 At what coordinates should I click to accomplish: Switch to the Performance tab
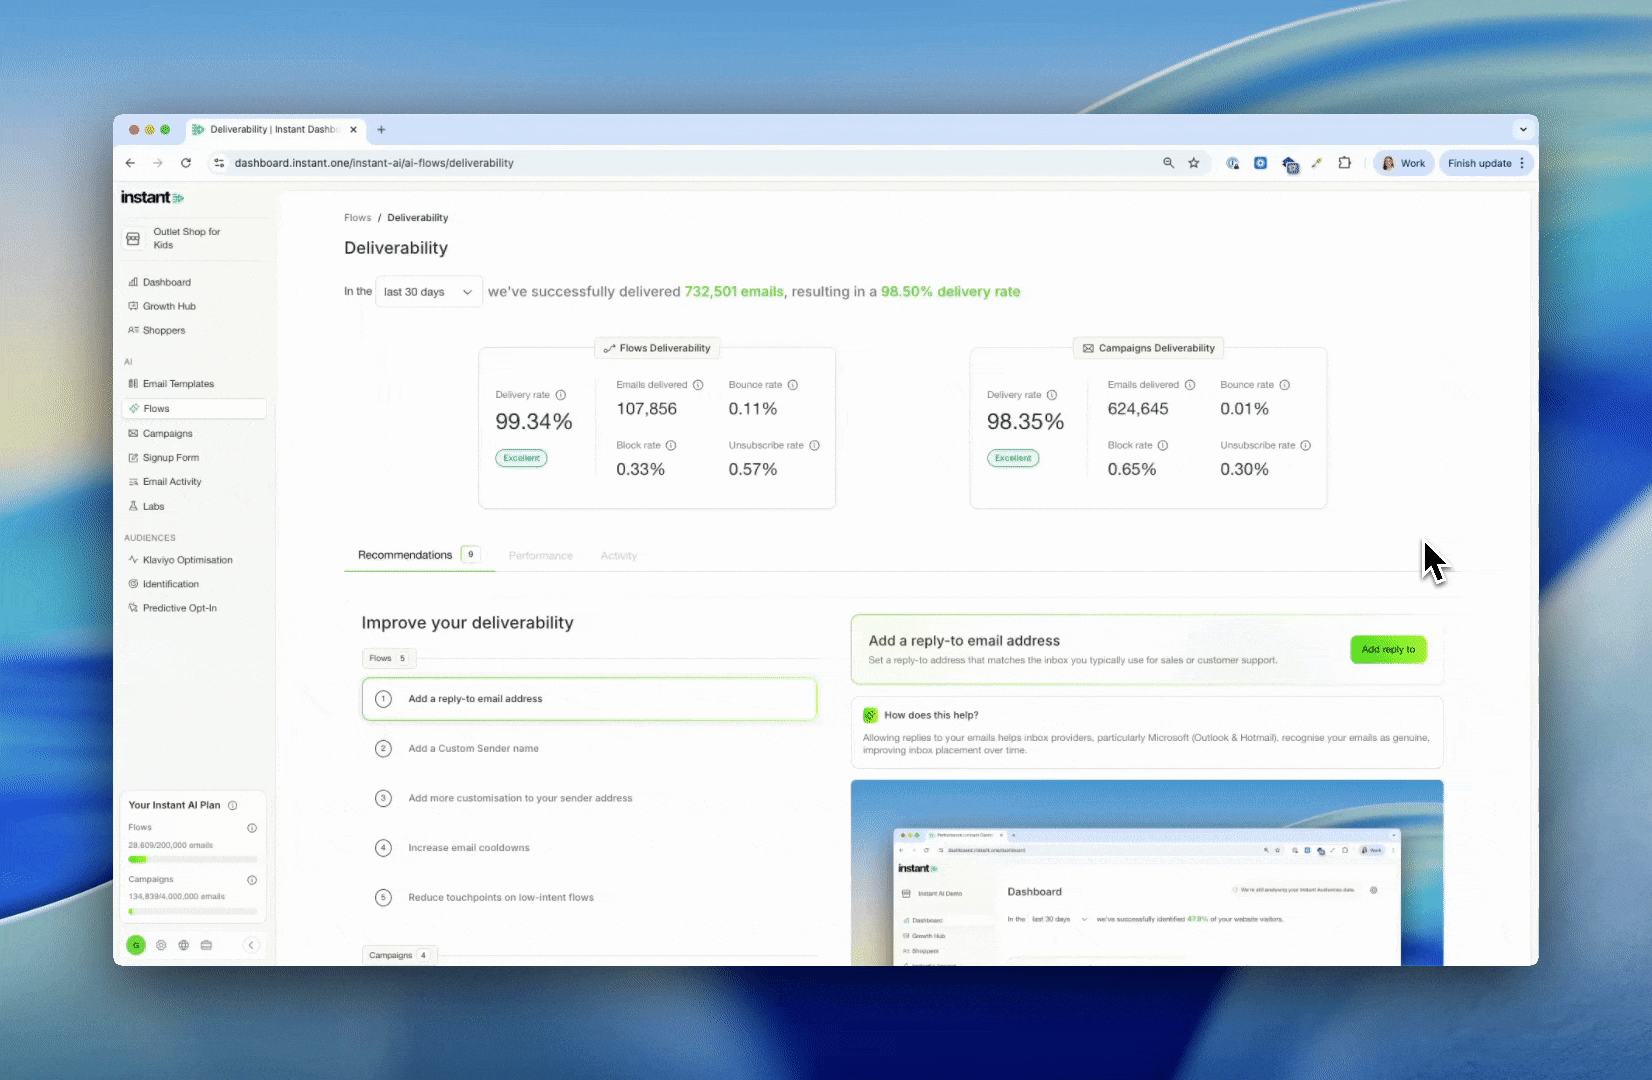(x=540, y=556)
